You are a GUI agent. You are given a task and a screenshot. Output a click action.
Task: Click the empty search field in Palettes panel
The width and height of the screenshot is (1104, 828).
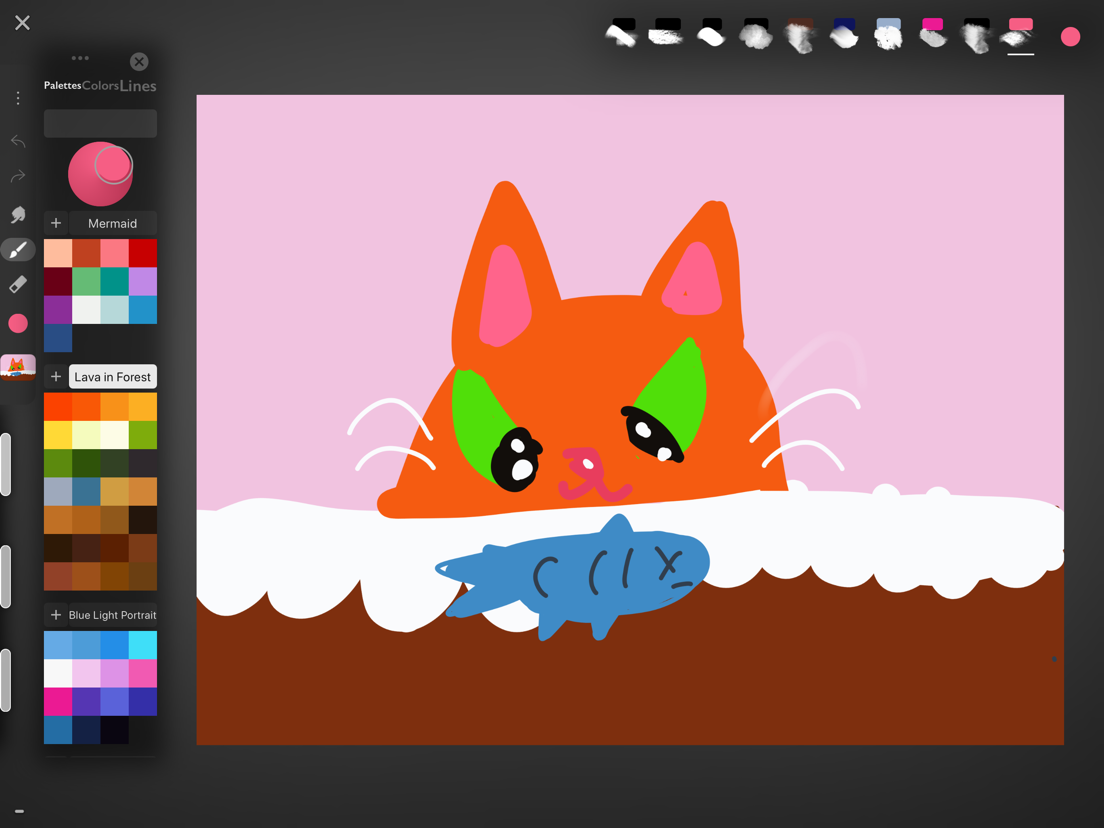100,123
